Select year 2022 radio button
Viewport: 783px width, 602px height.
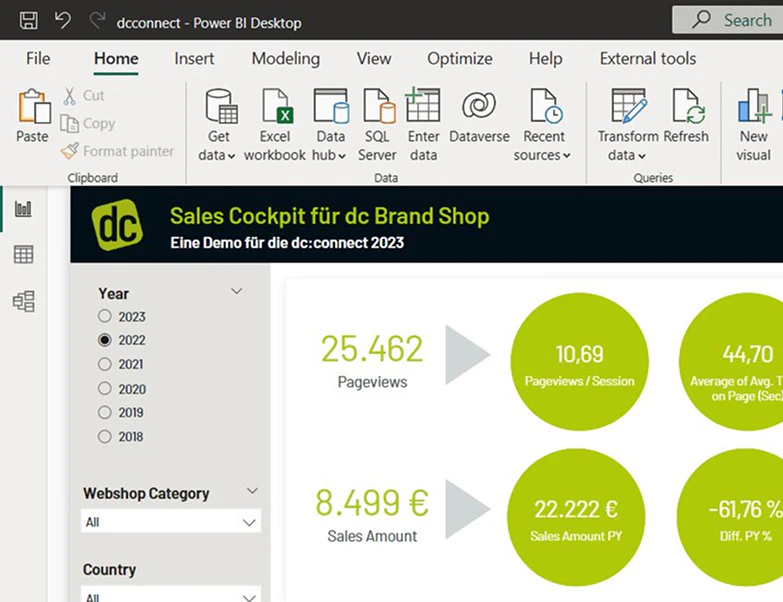click(104, 340)
